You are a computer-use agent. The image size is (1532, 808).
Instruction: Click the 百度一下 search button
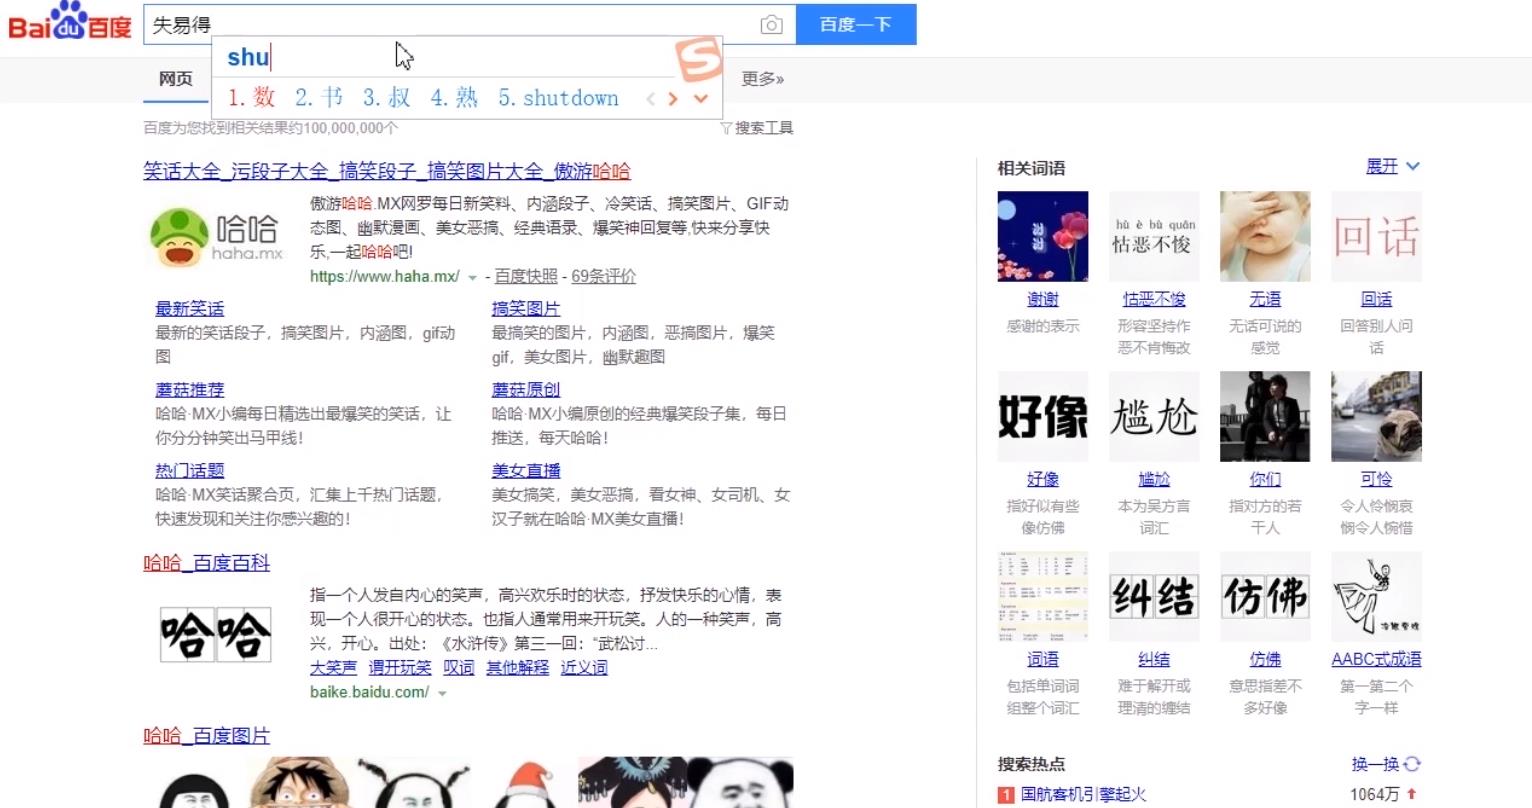pyautogui.click(x=856, y=24)
